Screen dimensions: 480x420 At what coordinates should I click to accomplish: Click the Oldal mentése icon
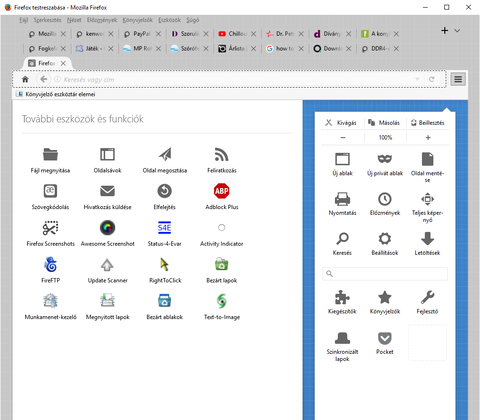427,159
